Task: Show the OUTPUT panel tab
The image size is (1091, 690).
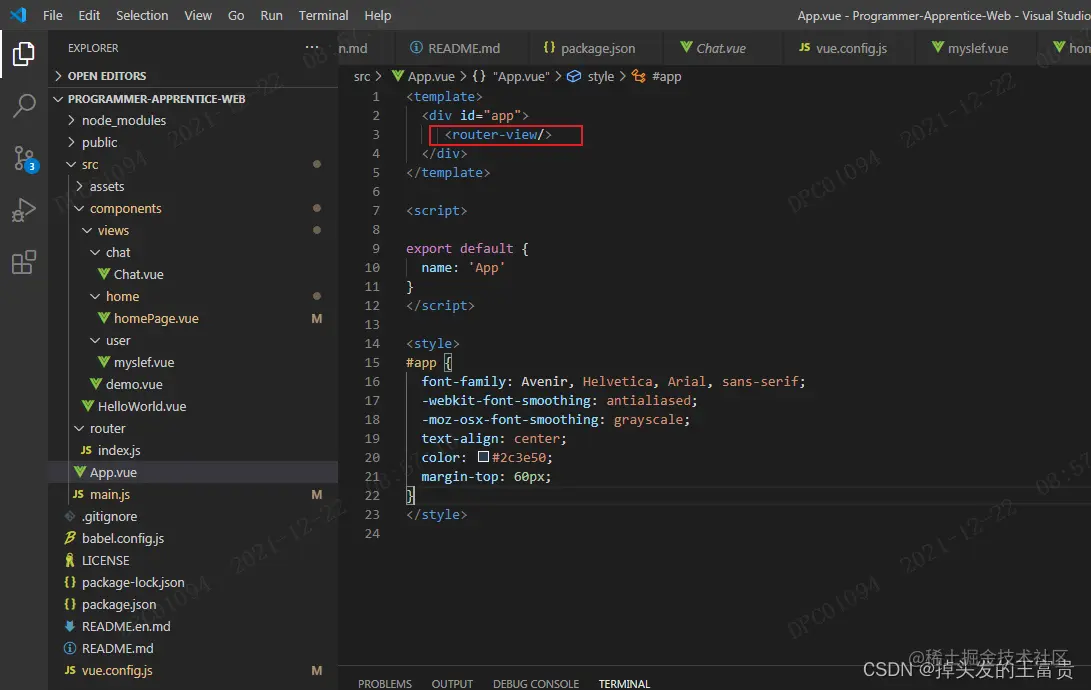Action: click(x=452, y=684)
